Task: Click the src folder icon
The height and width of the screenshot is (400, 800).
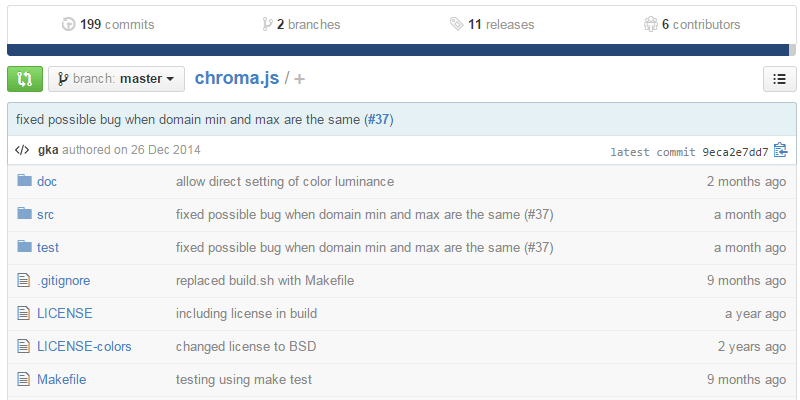Action: click(24, 214)
